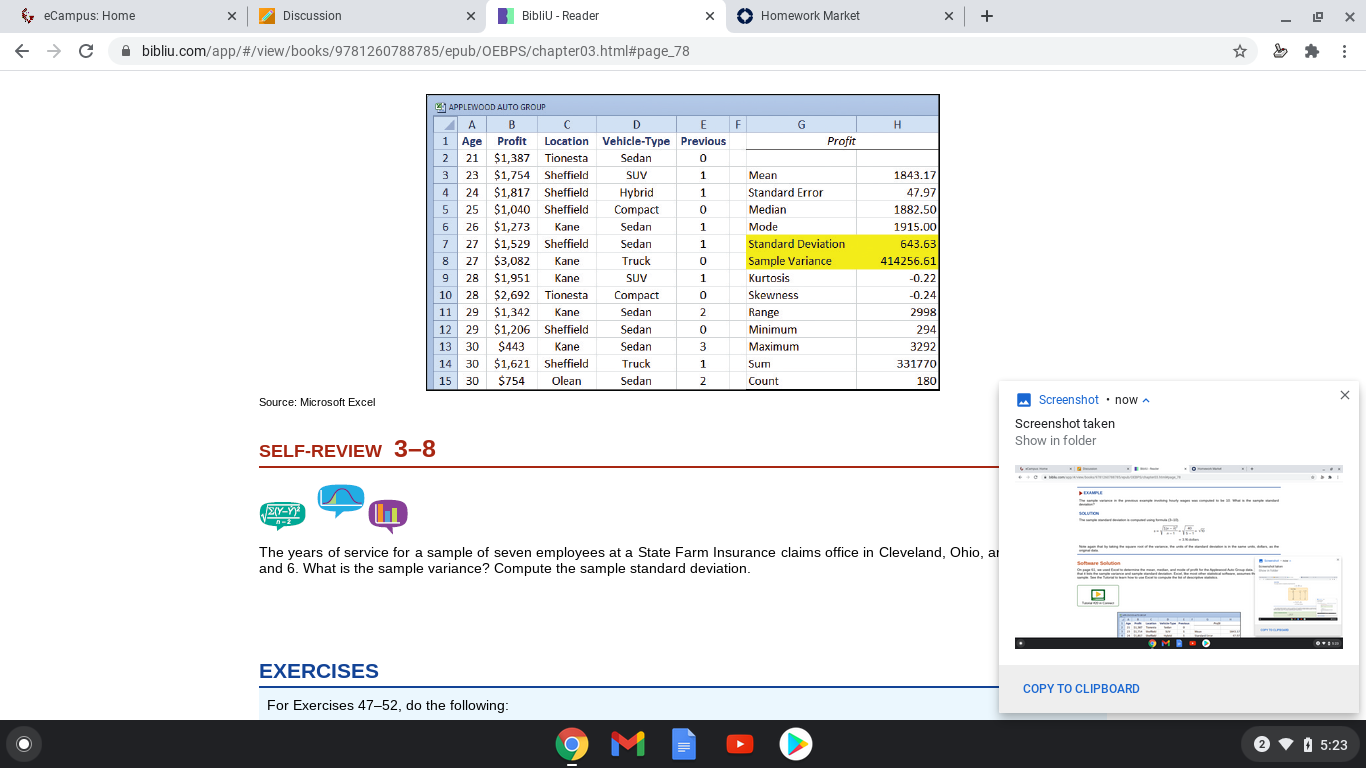Open Chrome from the shelf
Viewport: 1366px width, 768px height.
(x=572, y=744)
